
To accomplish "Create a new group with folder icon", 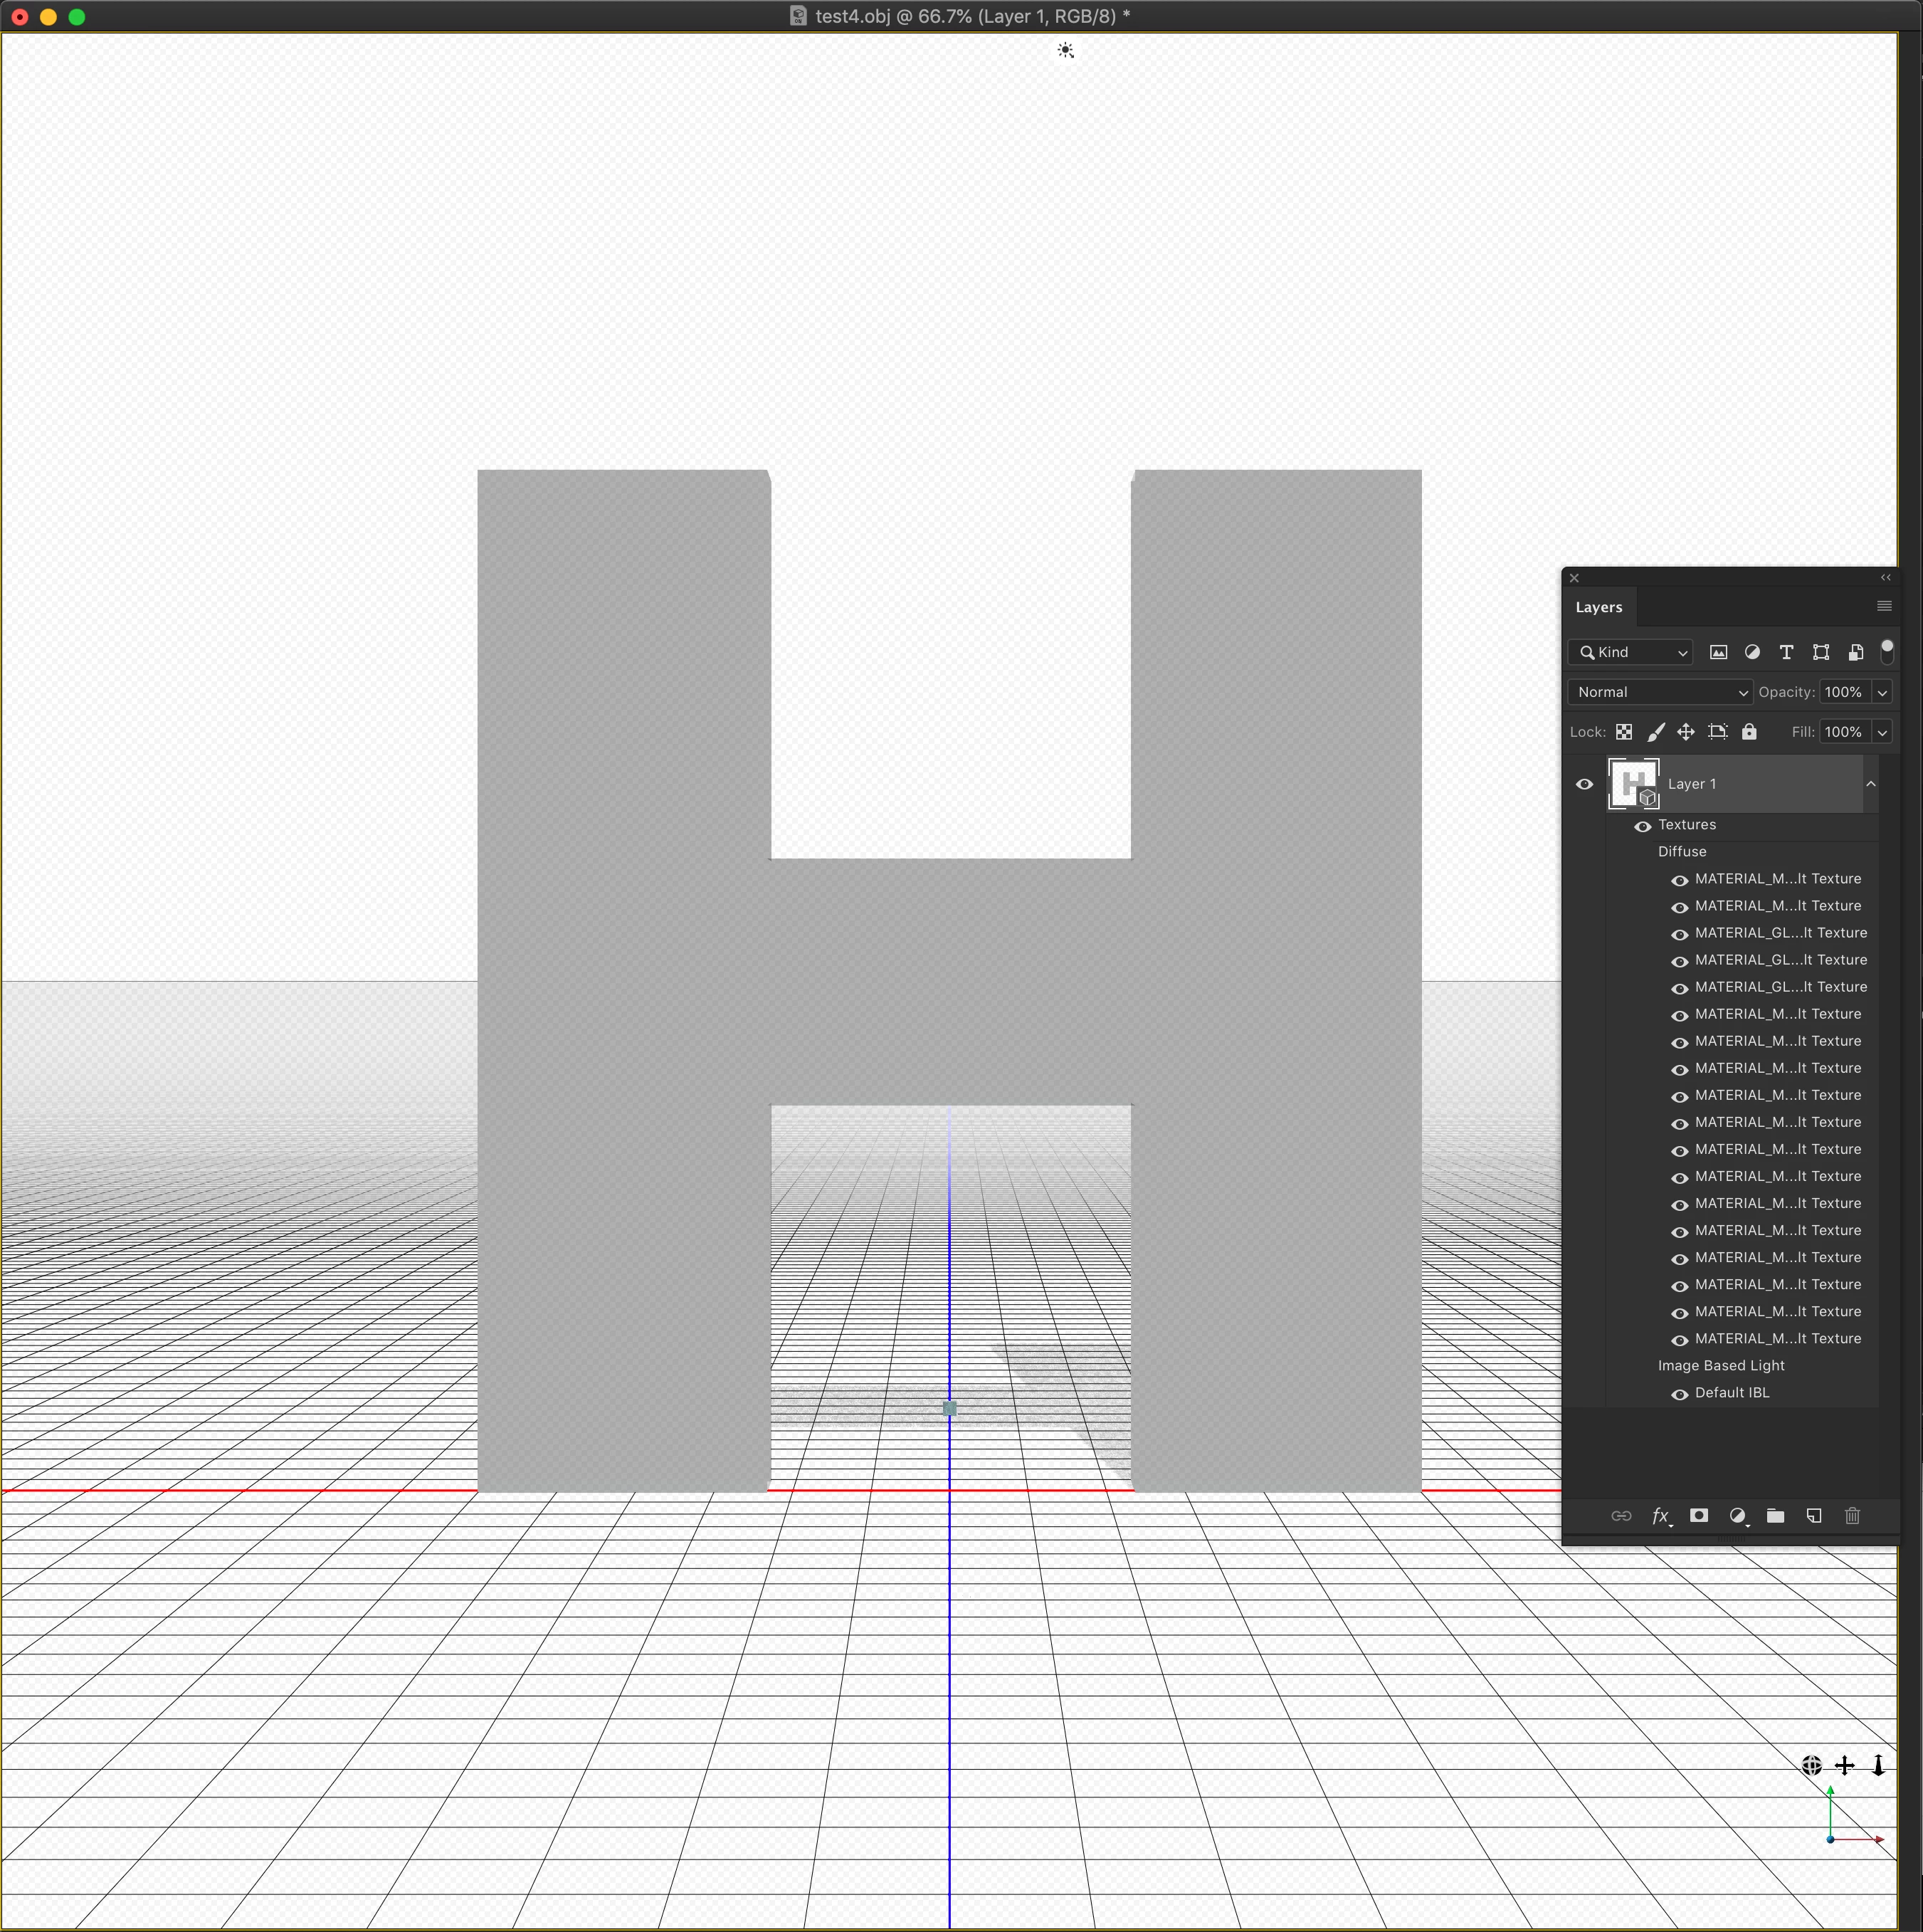I will [x=1775, y=1516].
